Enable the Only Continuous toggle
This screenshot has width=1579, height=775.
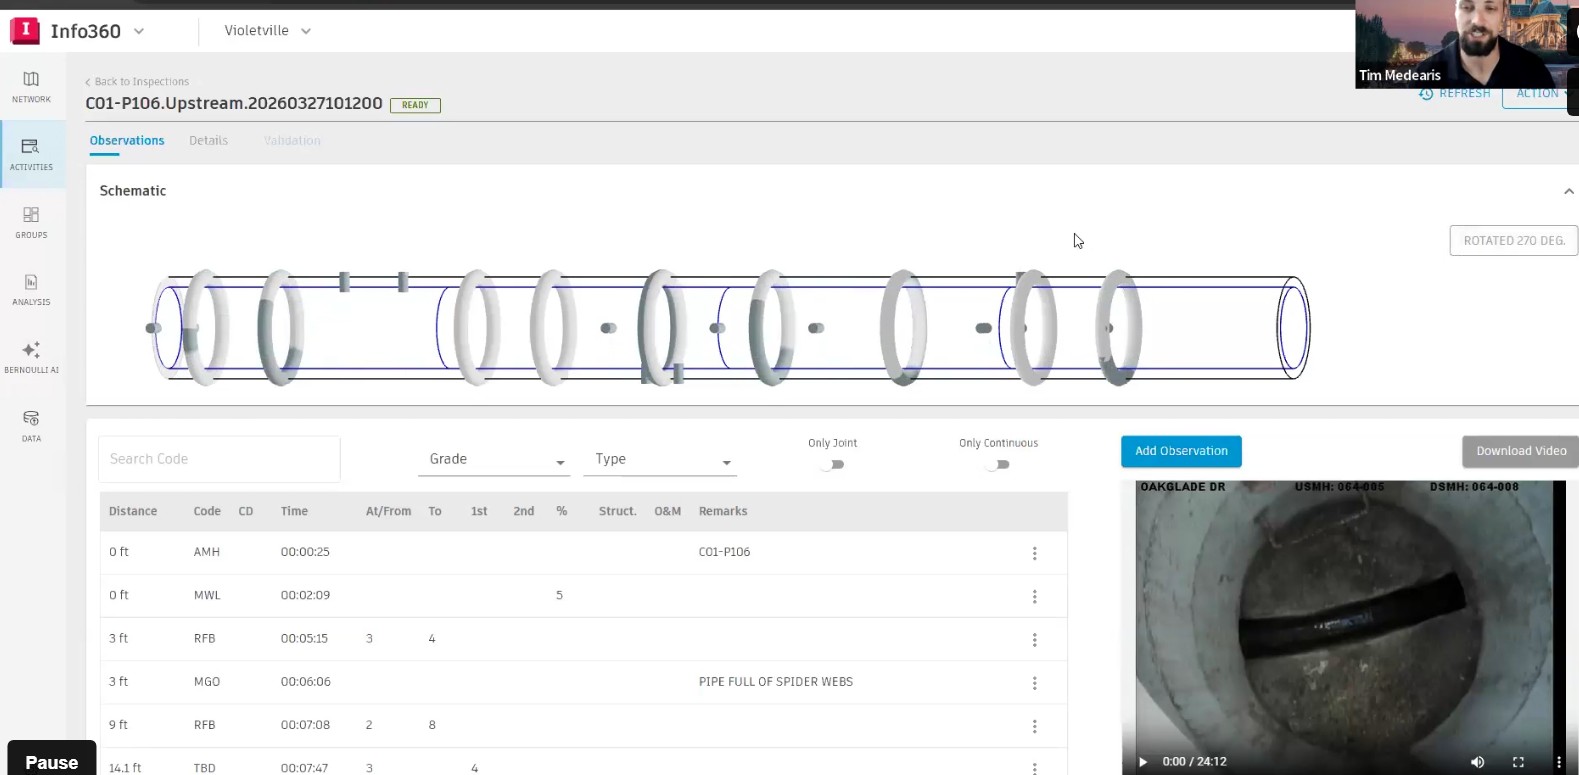(x=998, y=464)
